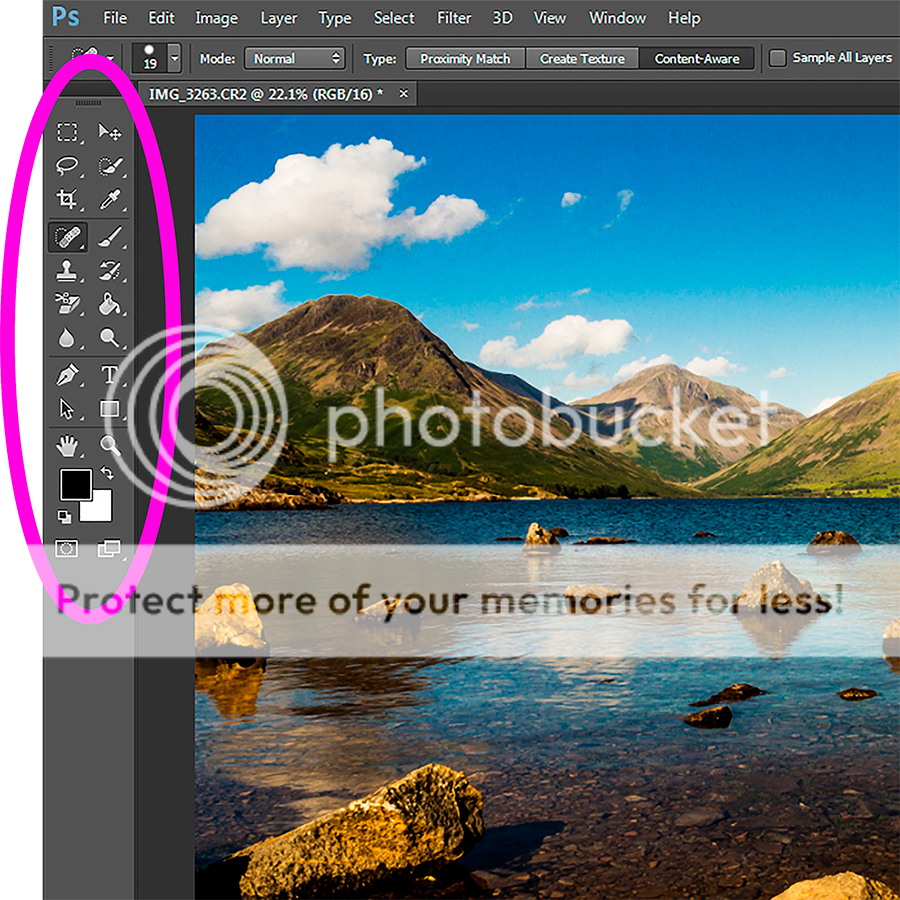Screen dimensions: 900x900
Task: Select the Clone Stamp tool
Action: coord(67,270)
